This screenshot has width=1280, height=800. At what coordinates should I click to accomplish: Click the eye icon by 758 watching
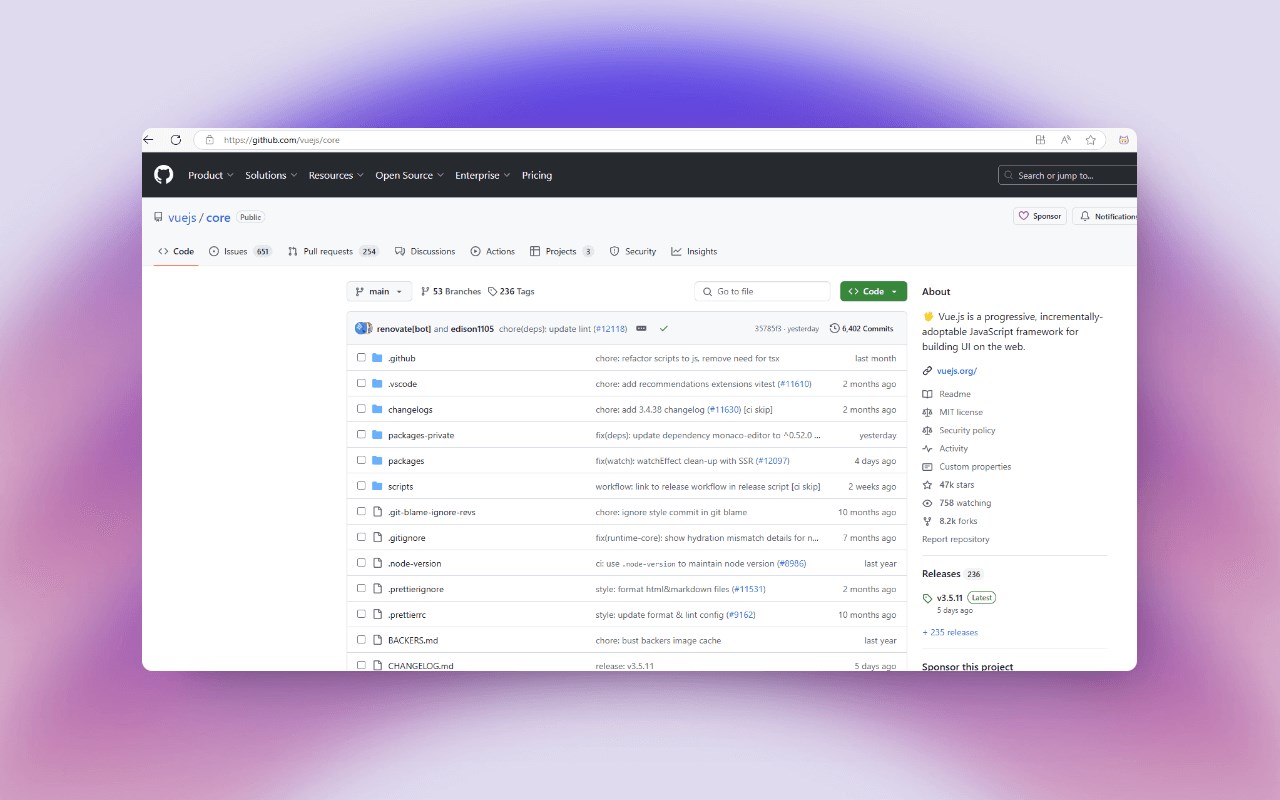click(x=927, y=503)
